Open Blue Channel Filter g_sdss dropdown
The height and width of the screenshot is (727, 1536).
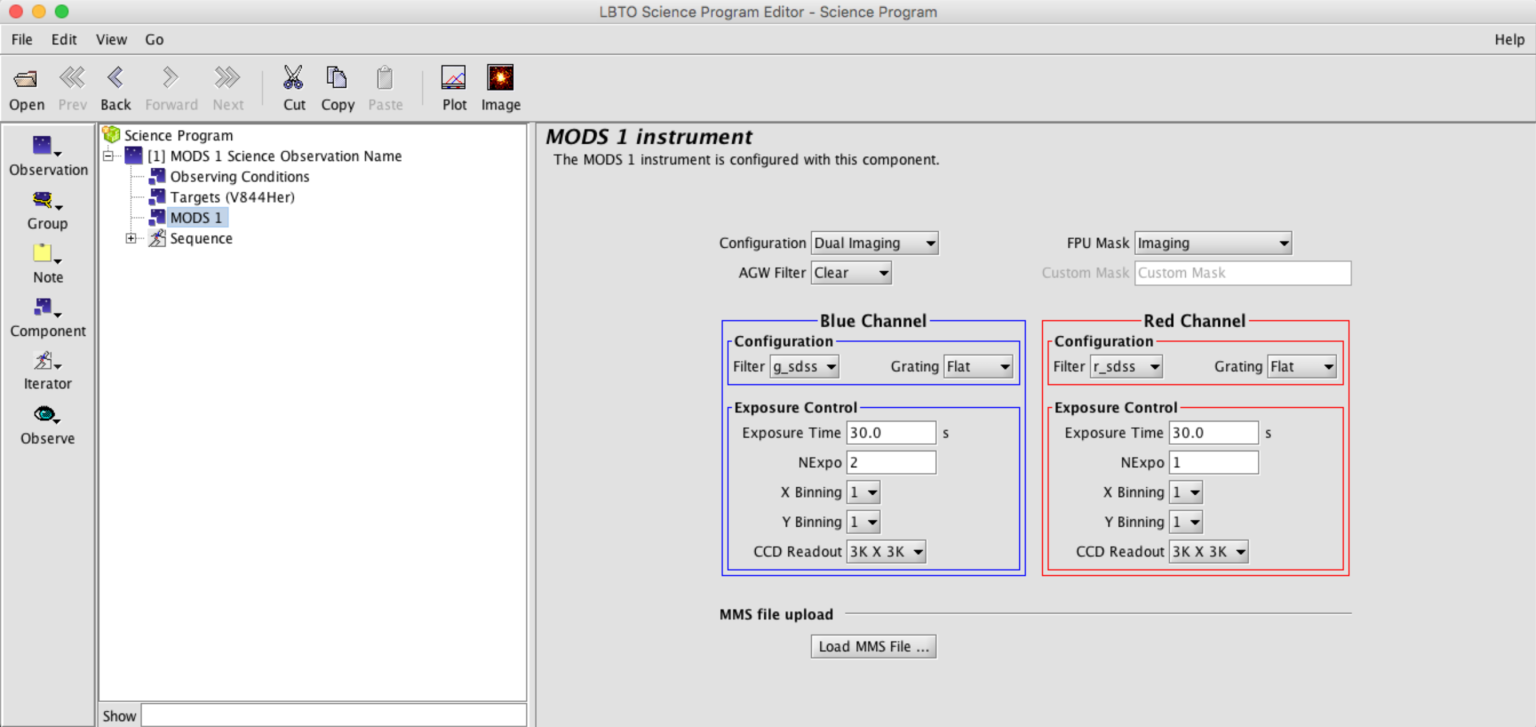pyautogui.click(x=803, y=367)
